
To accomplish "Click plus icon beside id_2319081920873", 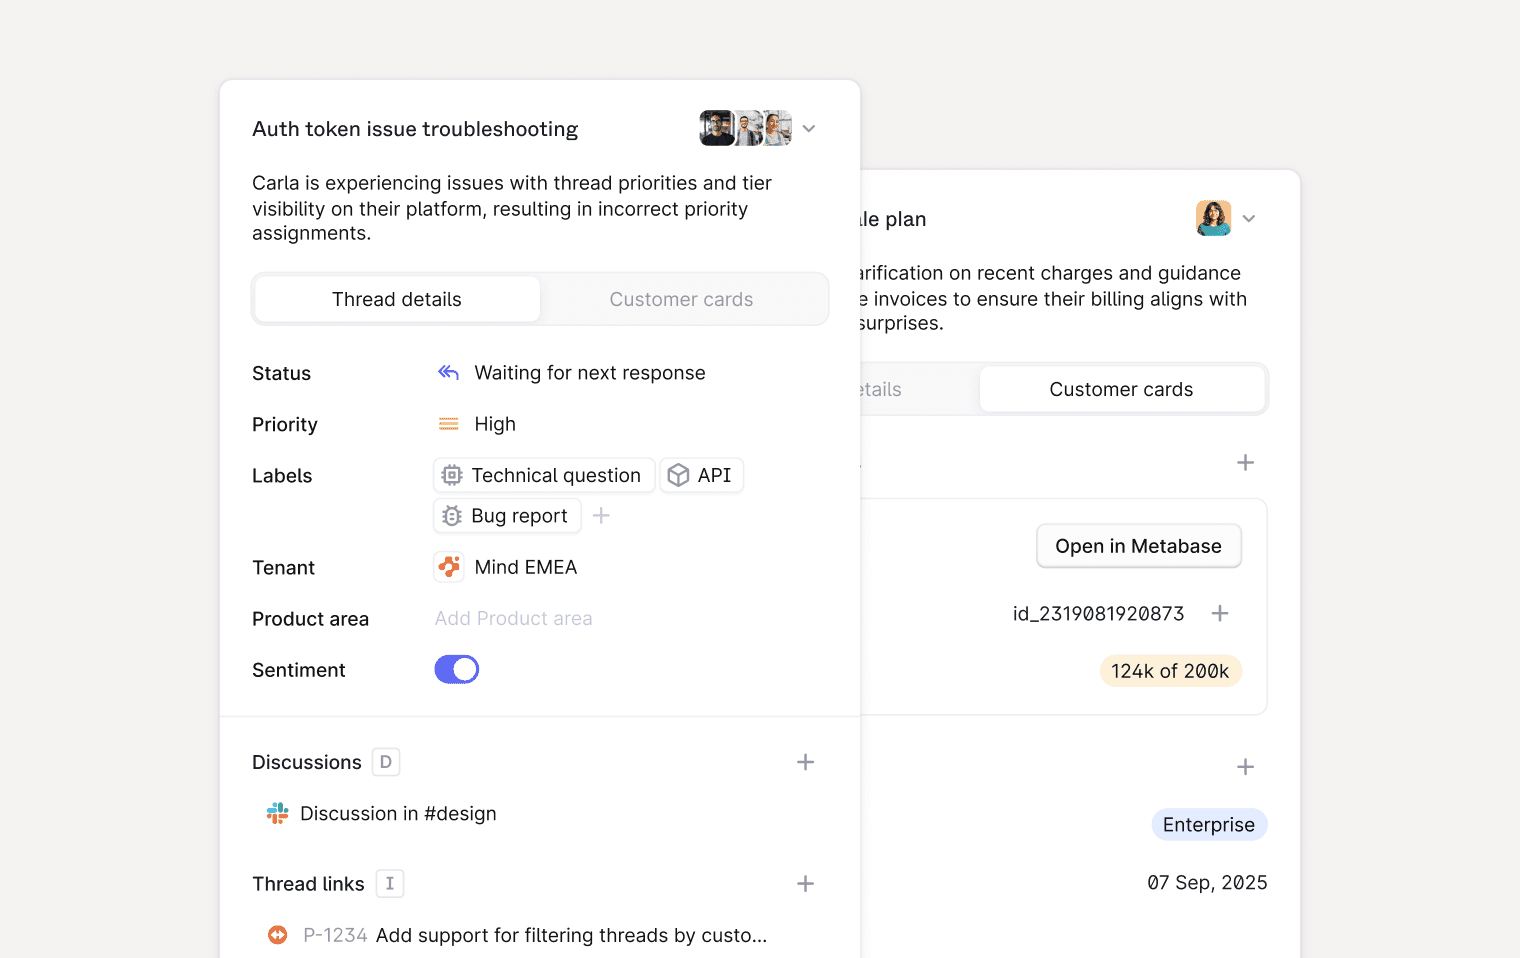I will point(1220,614).
